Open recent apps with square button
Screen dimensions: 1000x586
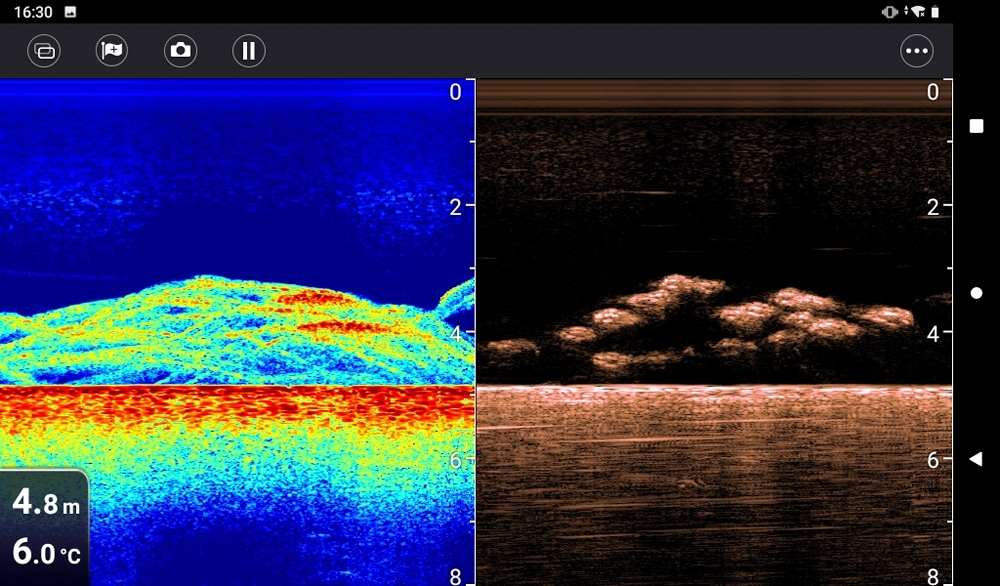coord(976,126)
